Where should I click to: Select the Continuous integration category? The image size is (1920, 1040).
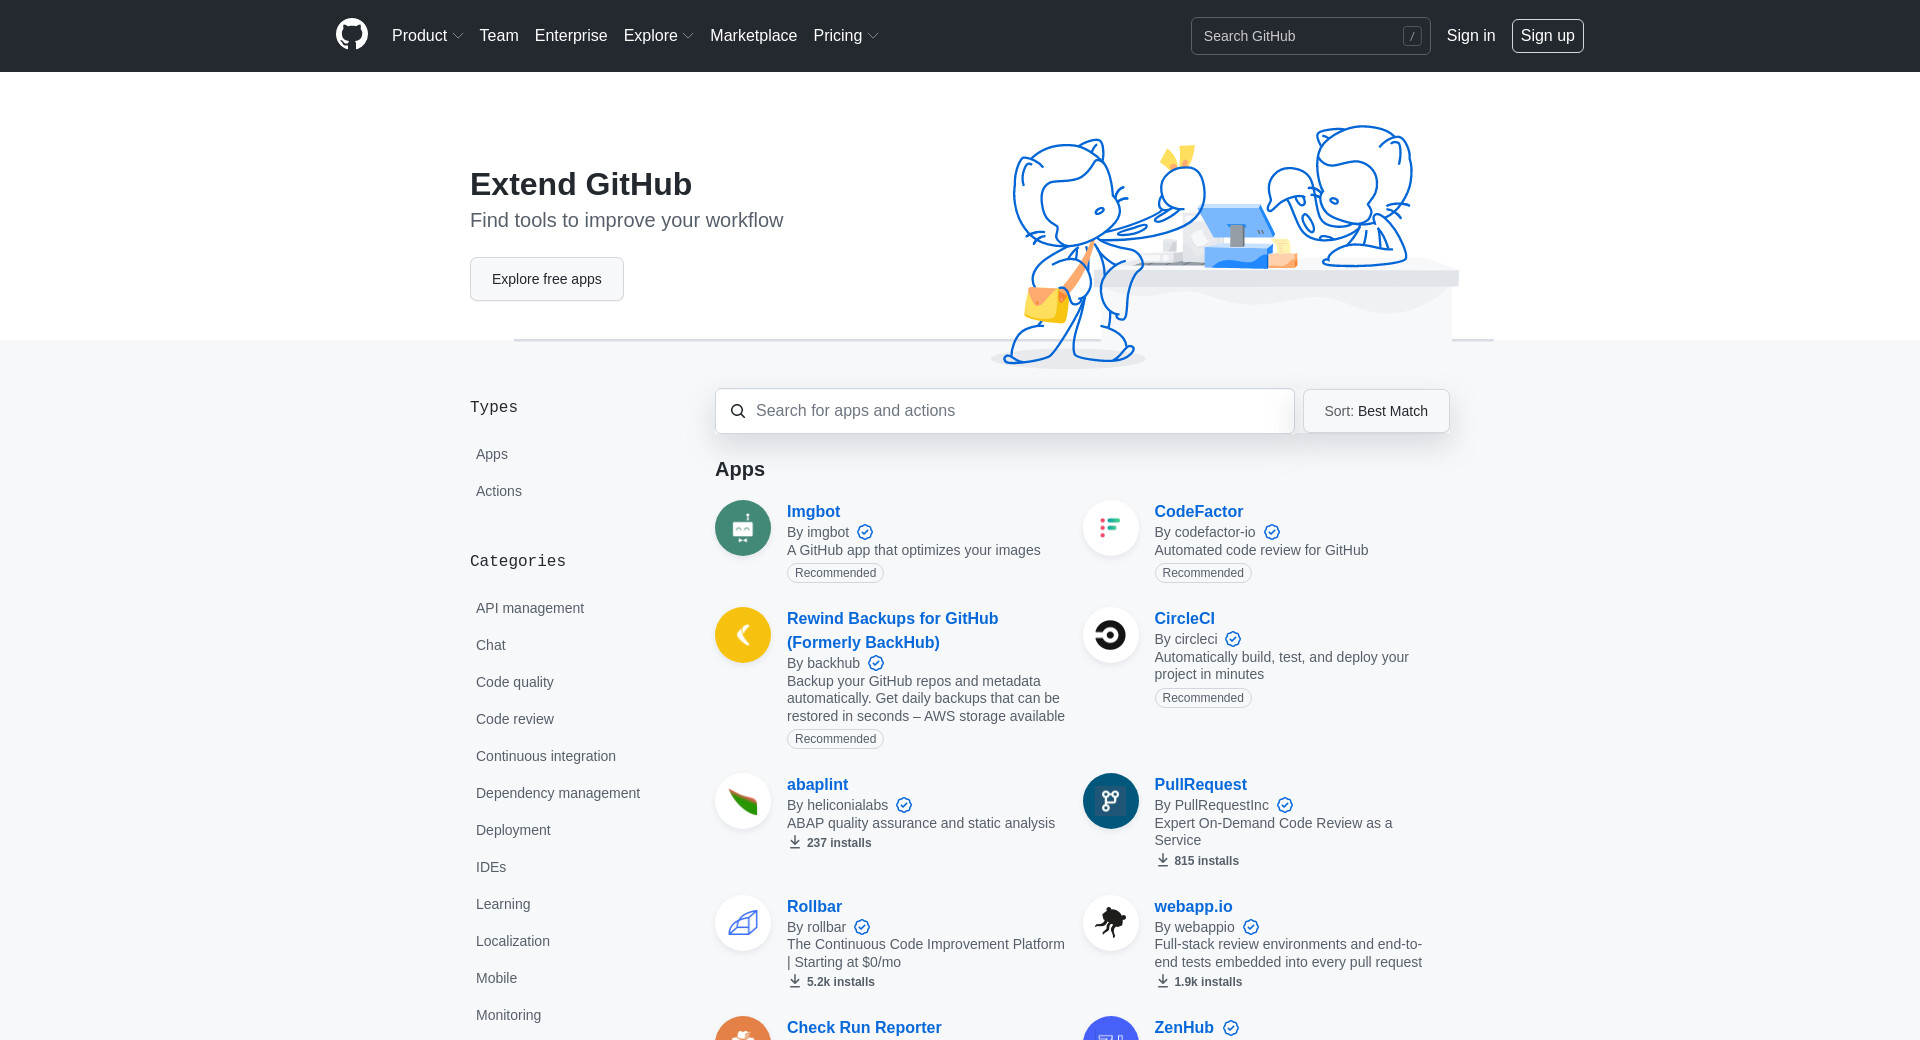546,756
